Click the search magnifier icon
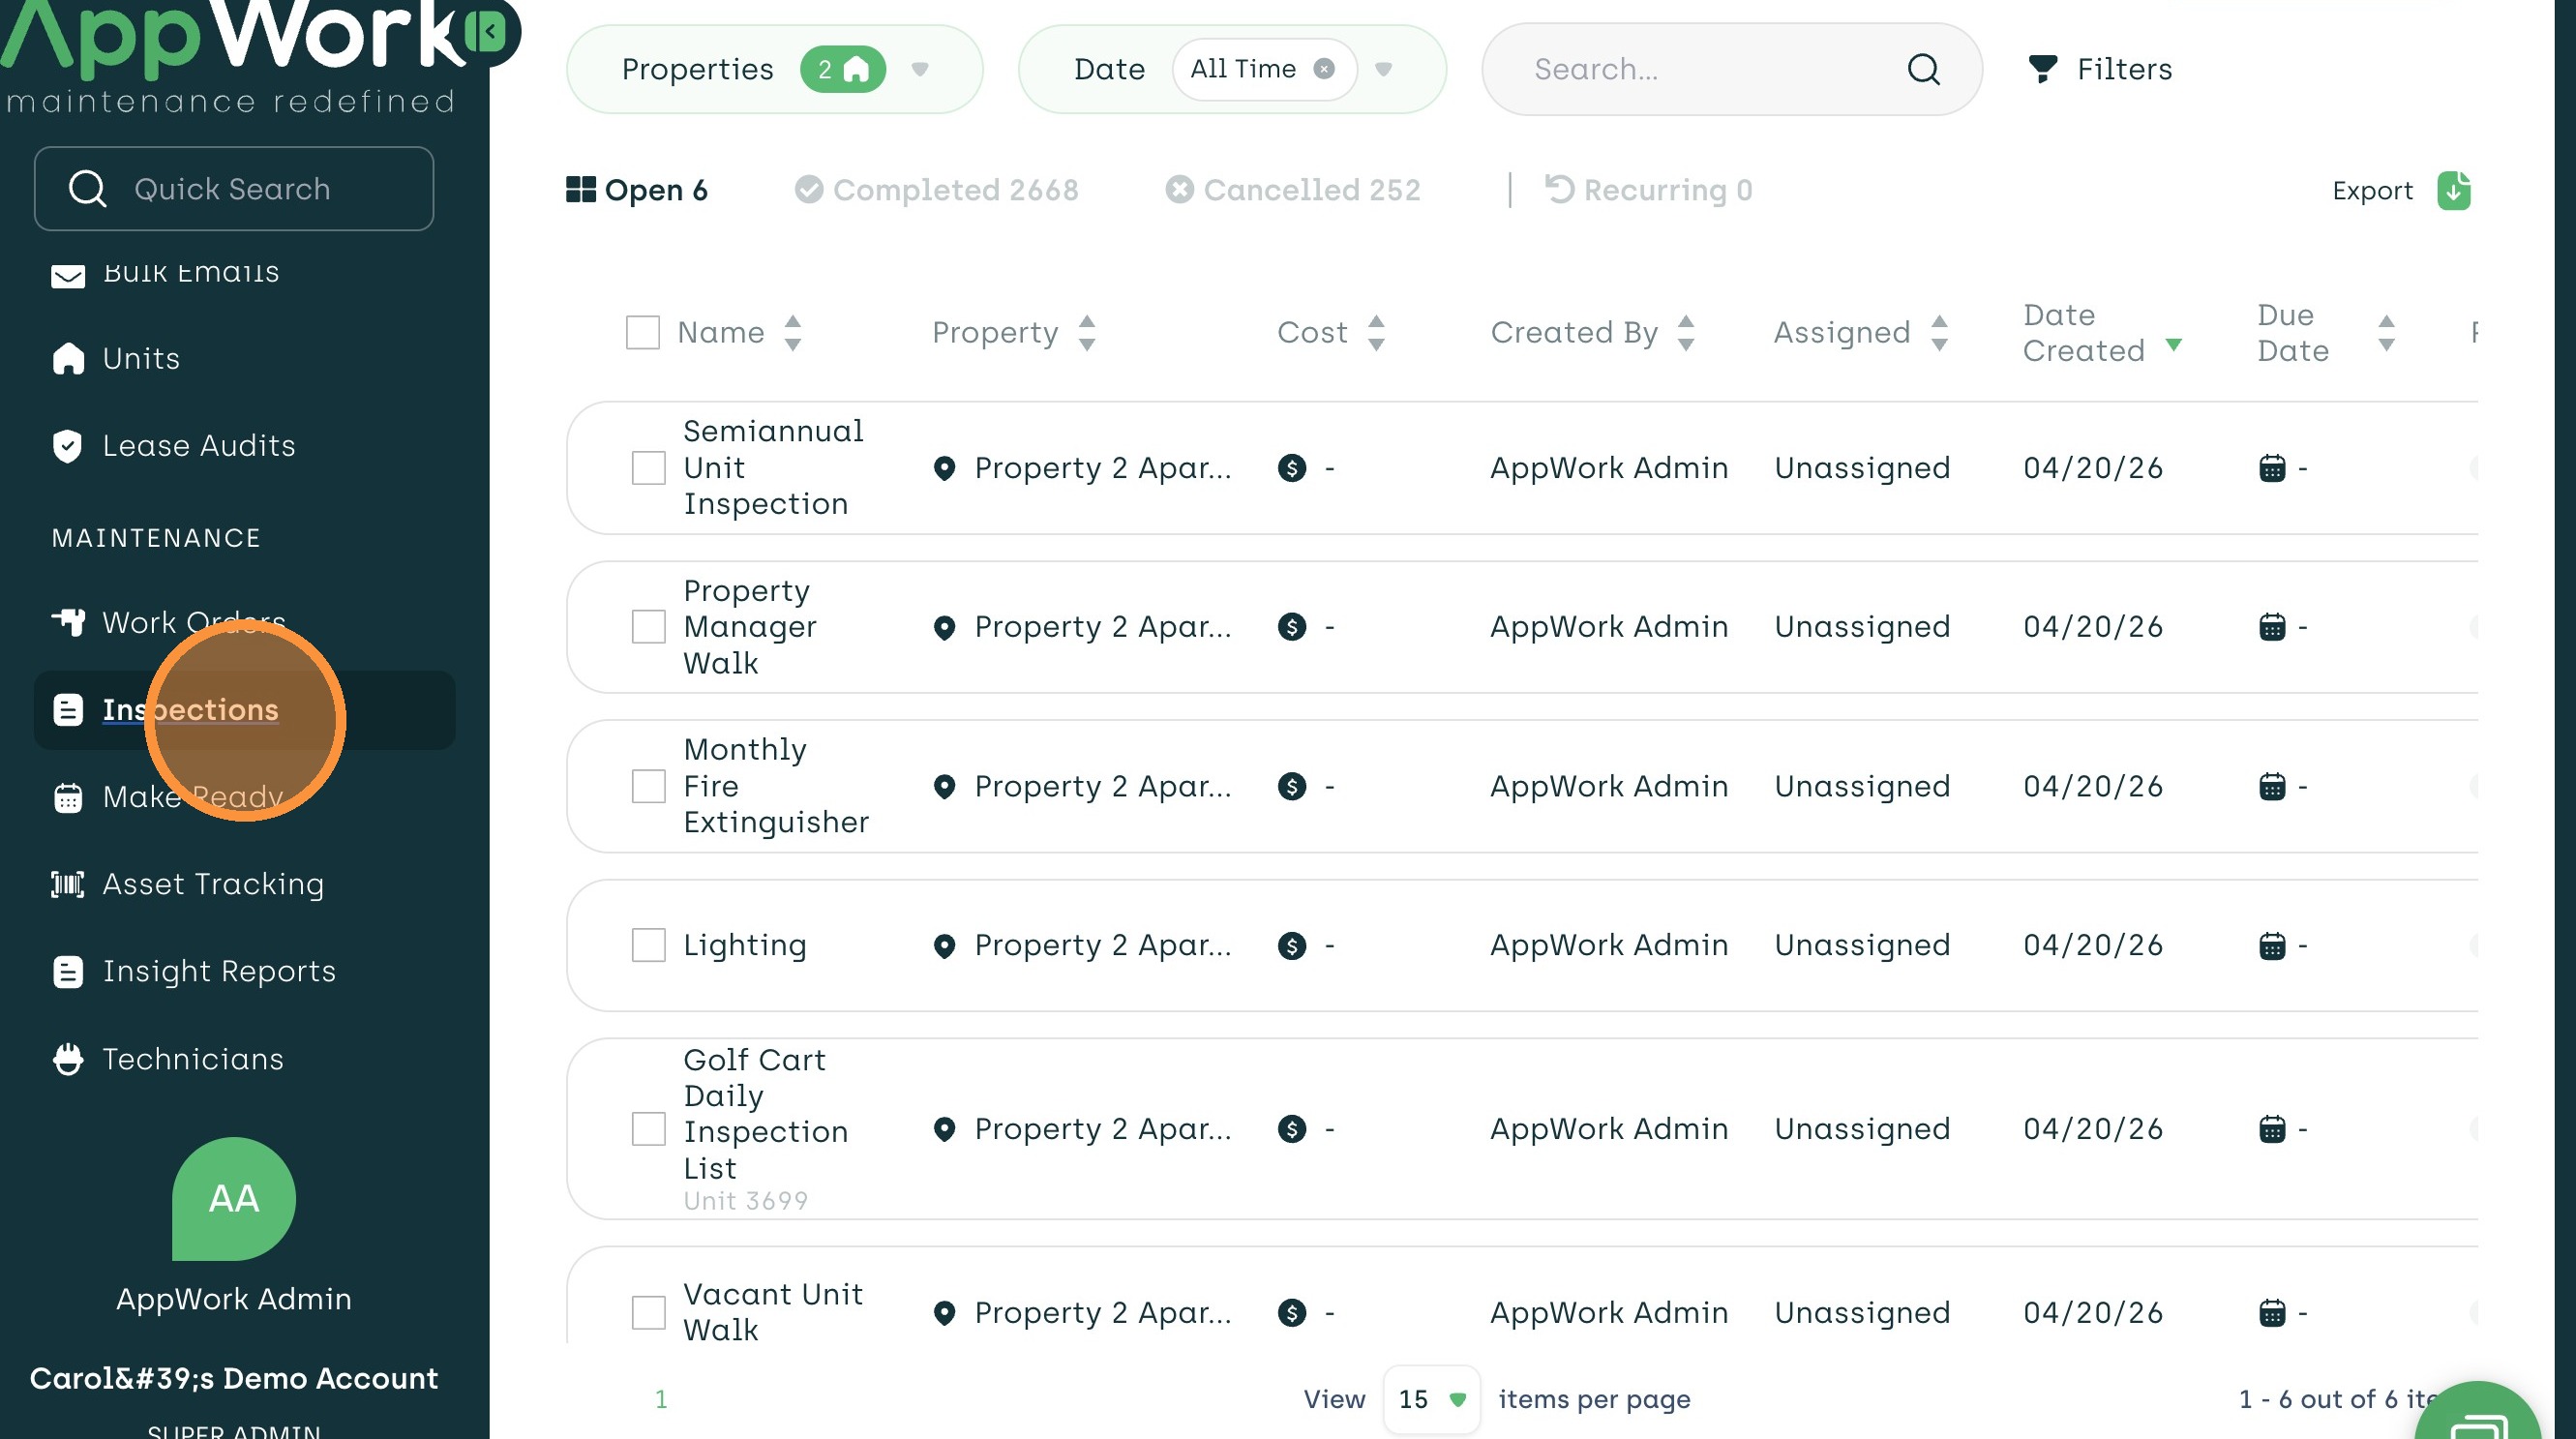Screen dimensions: 2576x1439 click(1923, 69)
